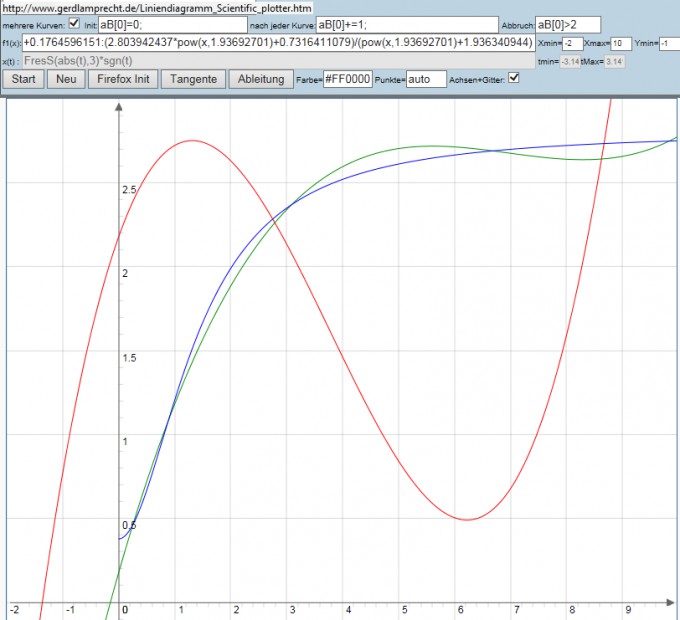Select the x(t) FresS formula field
Image resolution: width=680 pixels, height=620 pixels.
click(x=276, y=61)
